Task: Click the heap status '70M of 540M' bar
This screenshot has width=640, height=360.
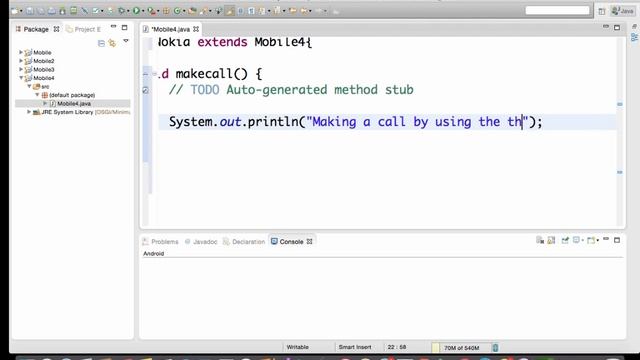Action: point(461,348)
